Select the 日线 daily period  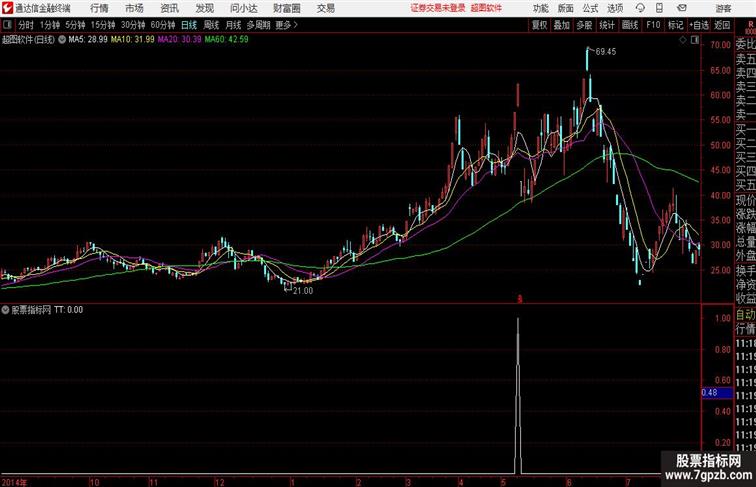pyautogui.click(x=189, y=25)
